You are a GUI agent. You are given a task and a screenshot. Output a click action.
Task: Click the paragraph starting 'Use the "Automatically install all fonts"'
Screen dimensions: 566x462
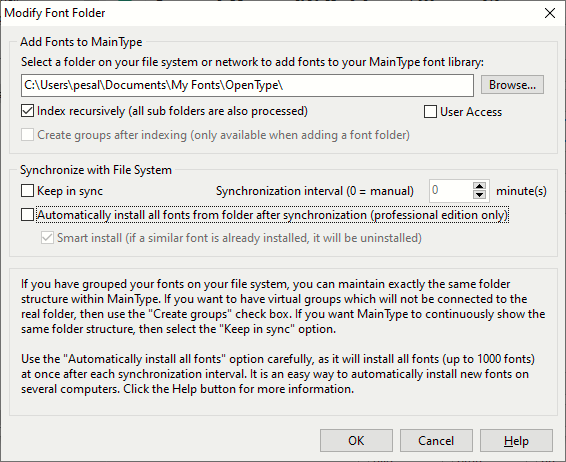pos(278,374)
